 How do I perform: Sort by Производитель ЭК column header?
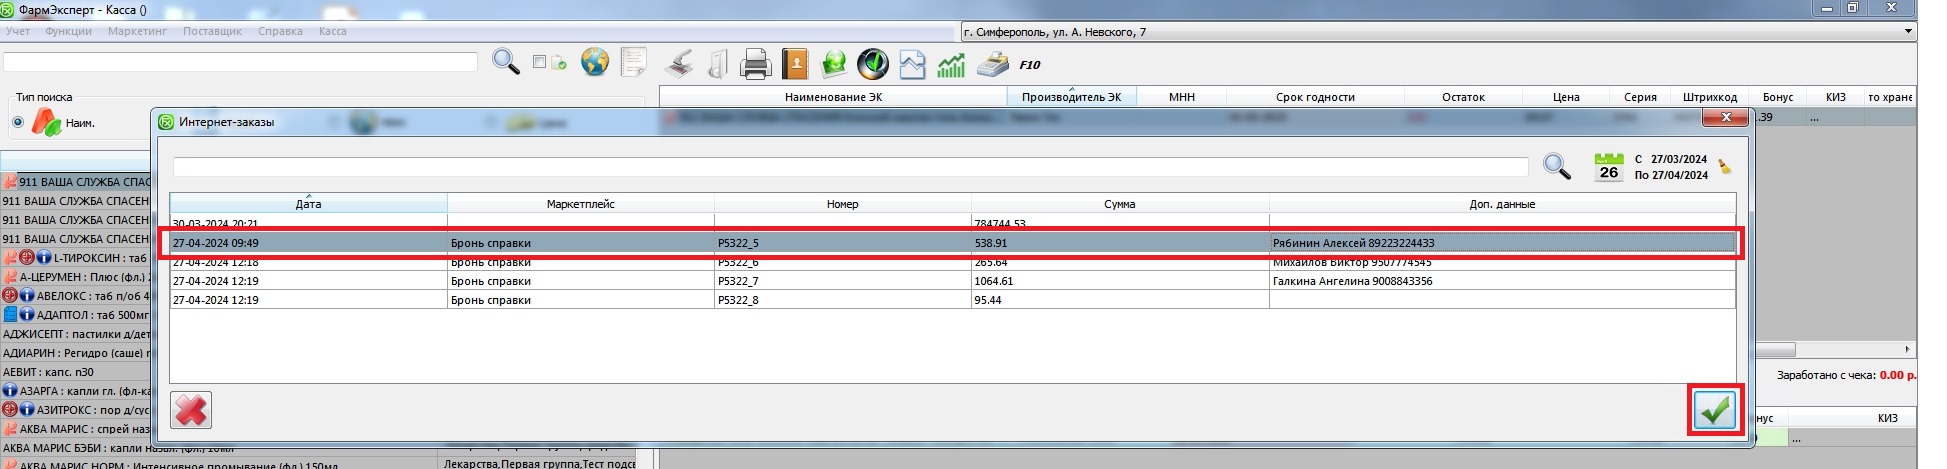click(x=1071, y=97)
